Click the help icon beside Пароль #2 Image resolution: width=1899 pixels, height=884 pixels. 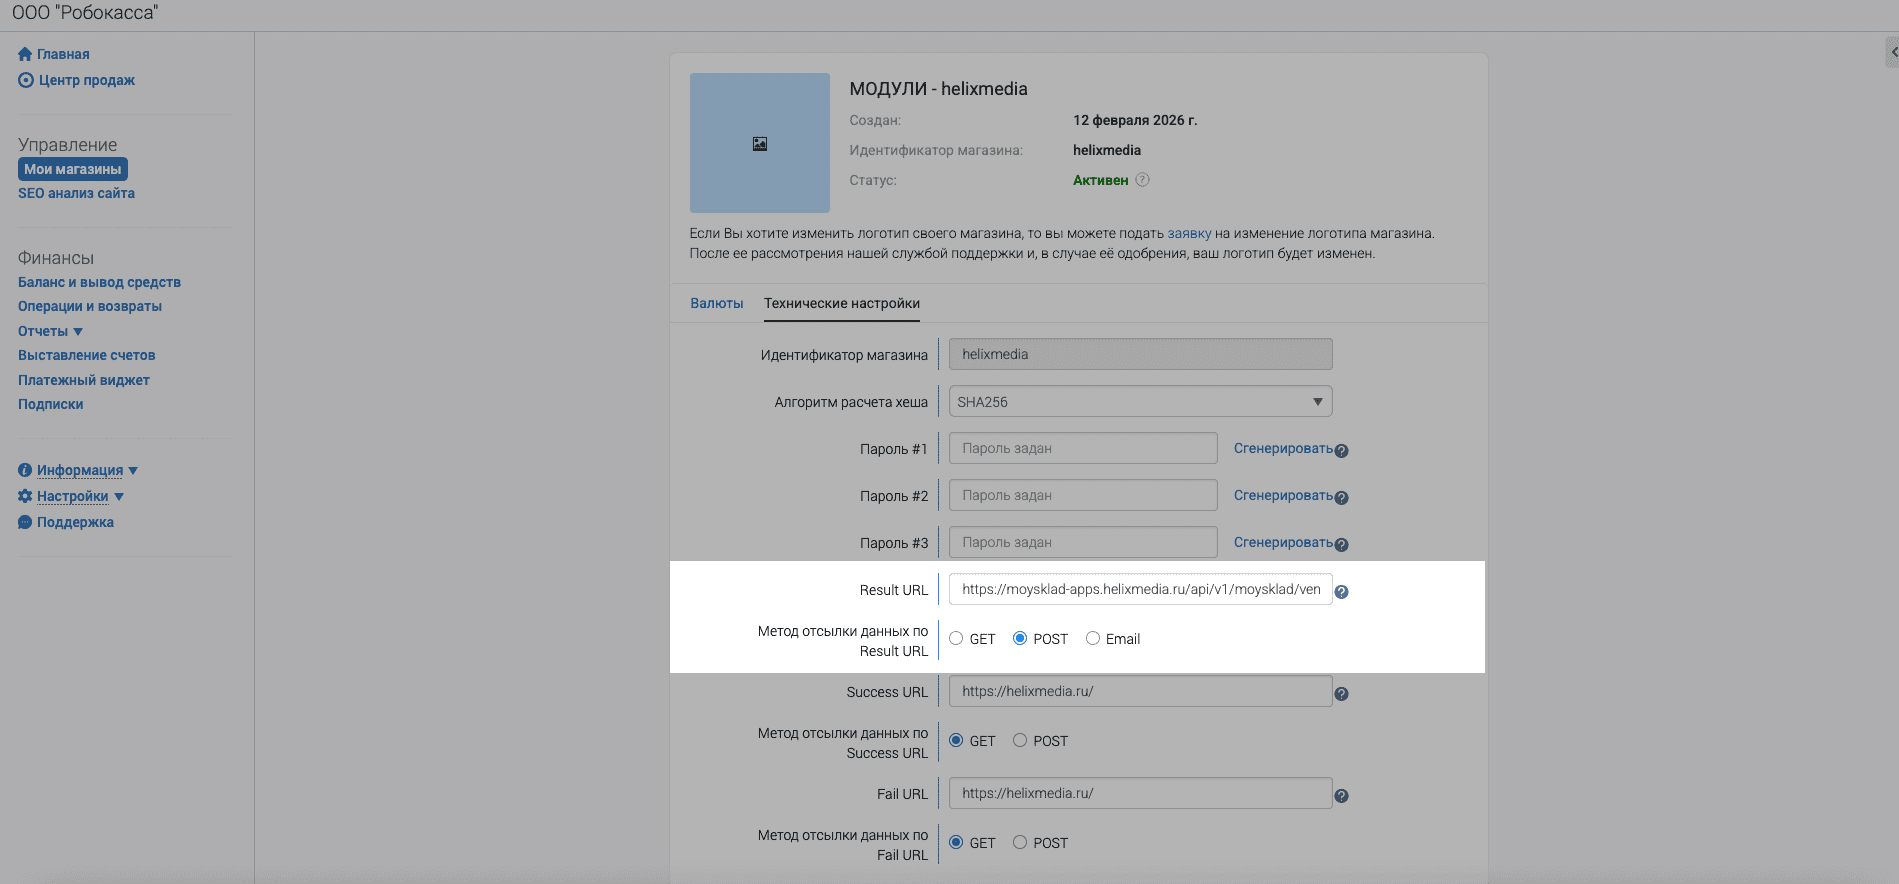pos(1341,498)
